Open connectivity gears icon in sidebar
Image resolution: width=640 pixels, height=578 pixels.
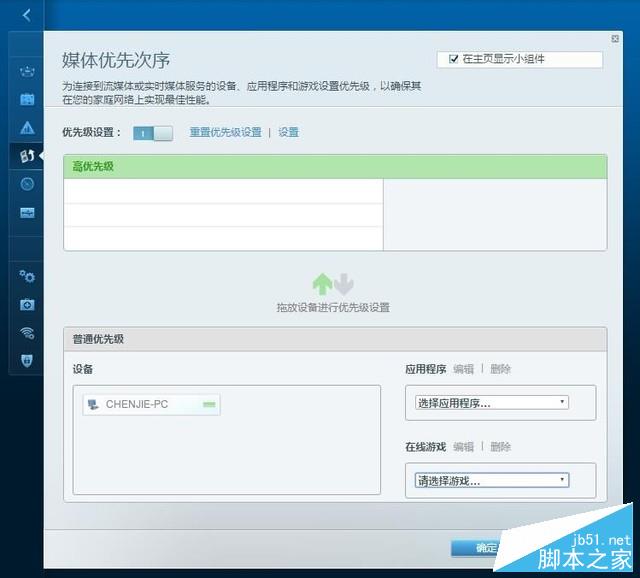point(27,276)
